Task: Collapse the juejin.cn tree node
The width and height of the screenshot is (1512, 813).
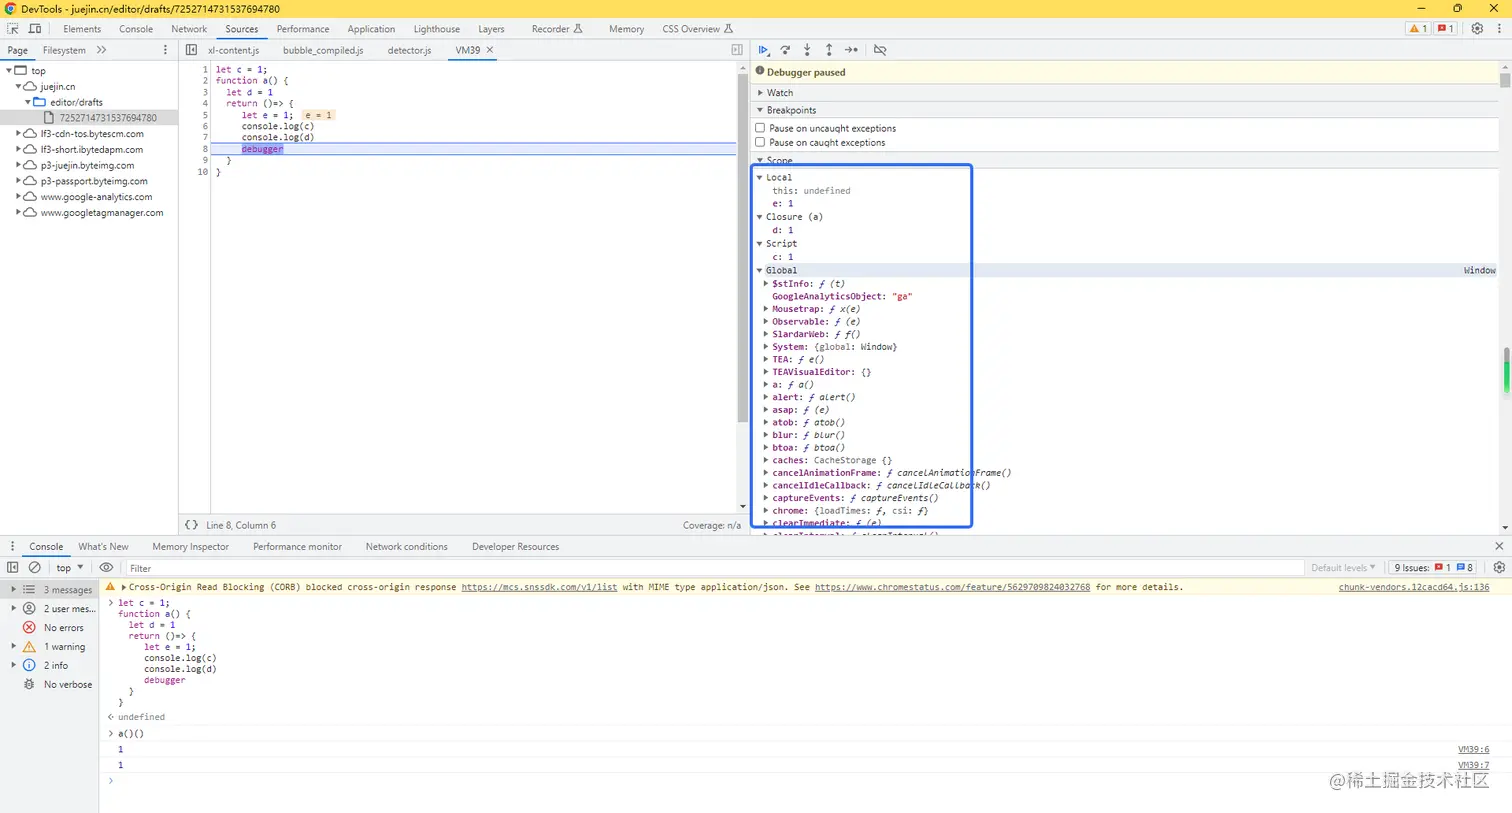Action: point(19,87)
